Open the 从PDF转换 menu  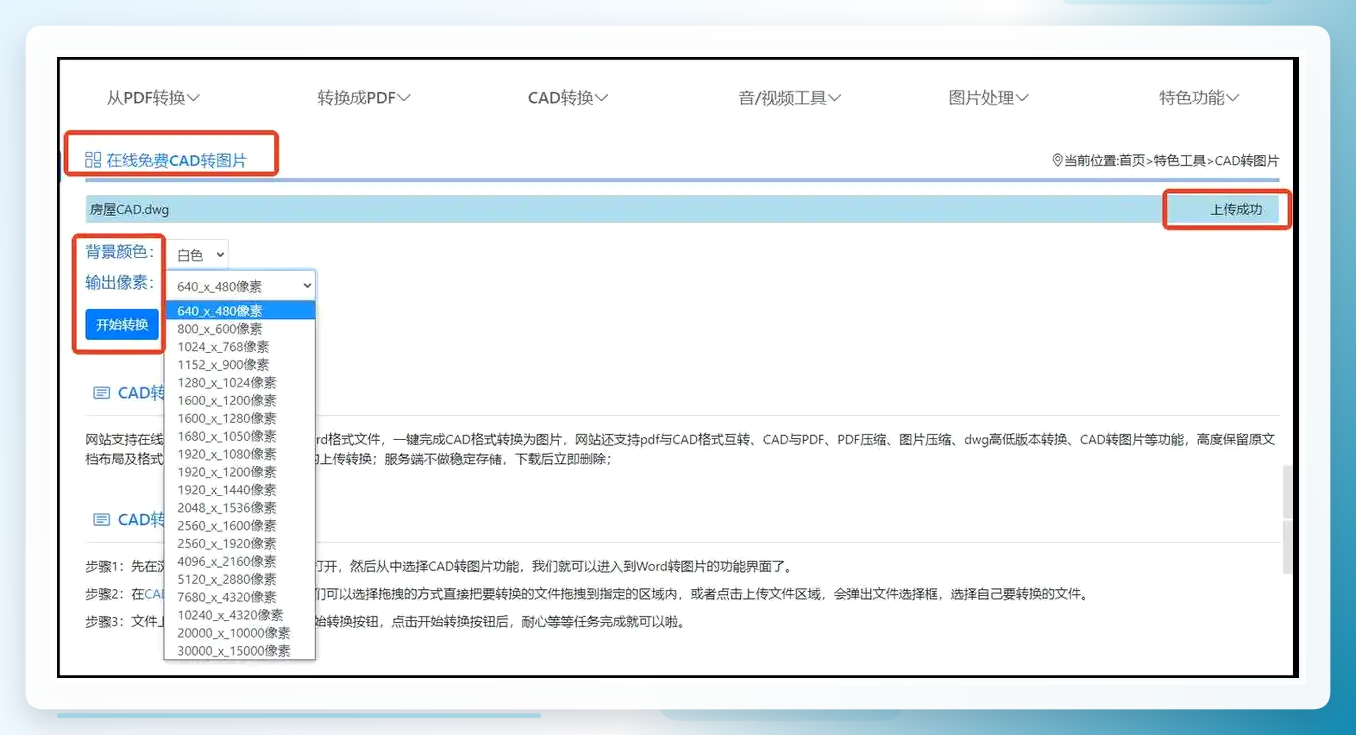coord(153,98)
